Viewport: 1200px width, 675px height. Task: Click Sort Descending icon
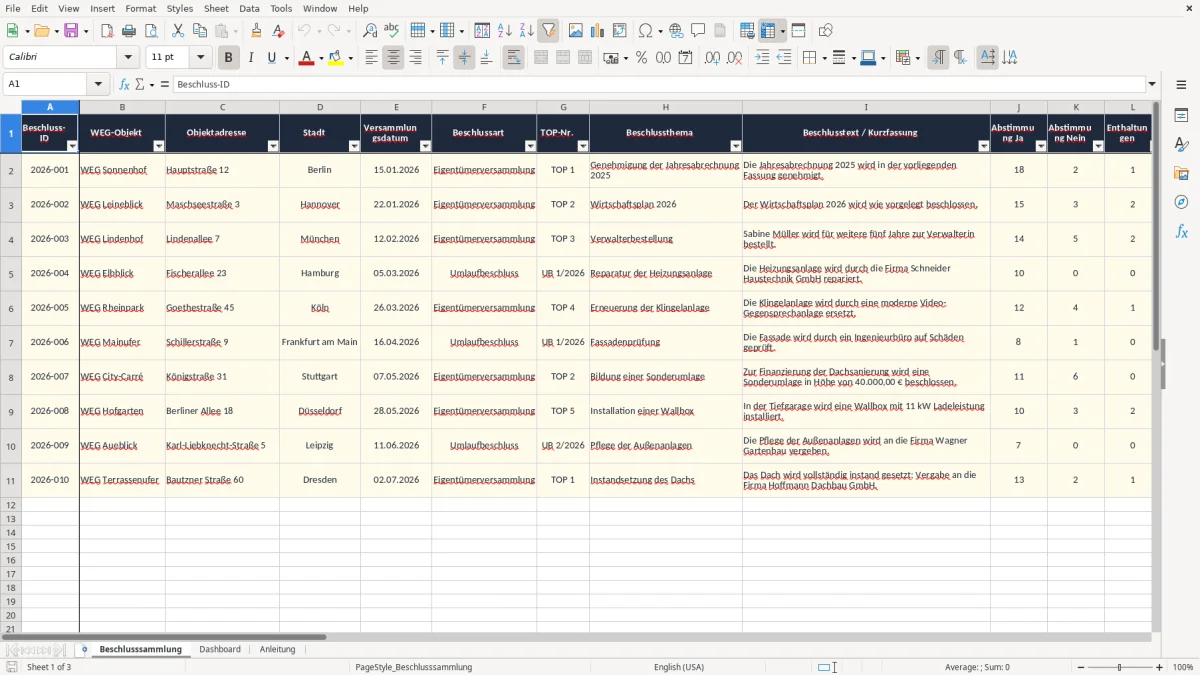526,31
